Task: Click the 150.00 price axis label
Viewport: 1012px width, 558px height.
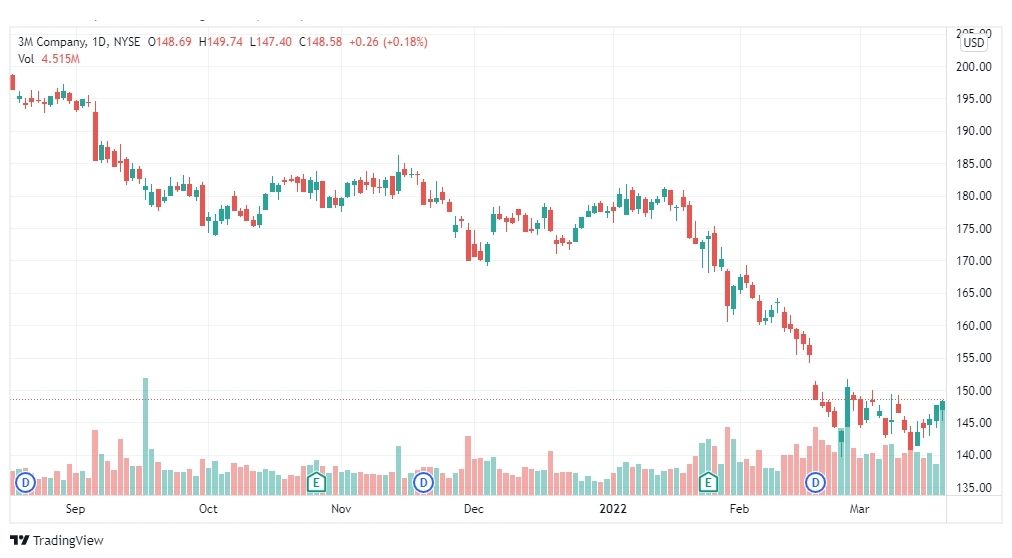Action: pos(974,390)
